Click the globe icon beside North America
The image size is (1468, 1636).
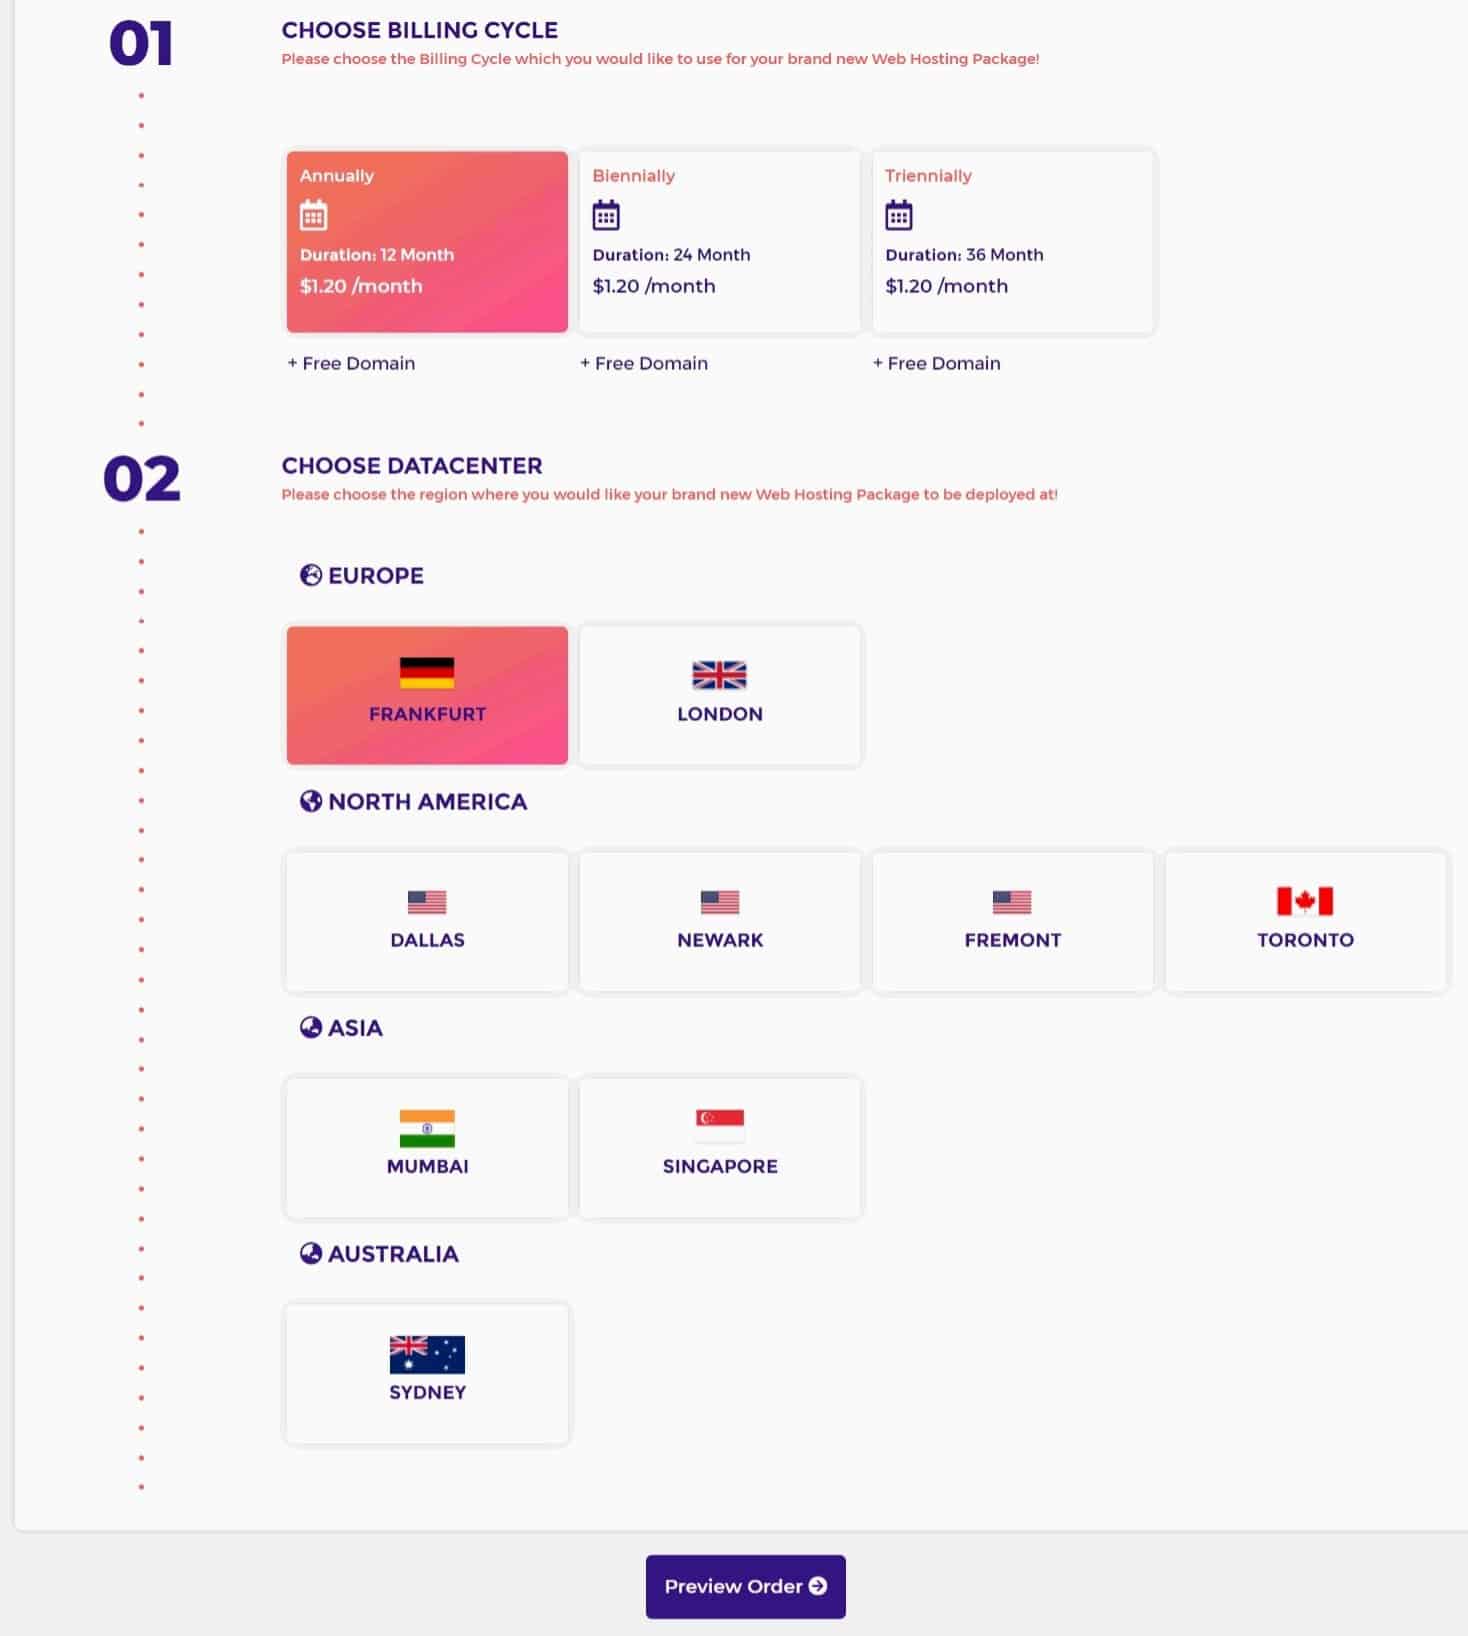click(311, 801)
